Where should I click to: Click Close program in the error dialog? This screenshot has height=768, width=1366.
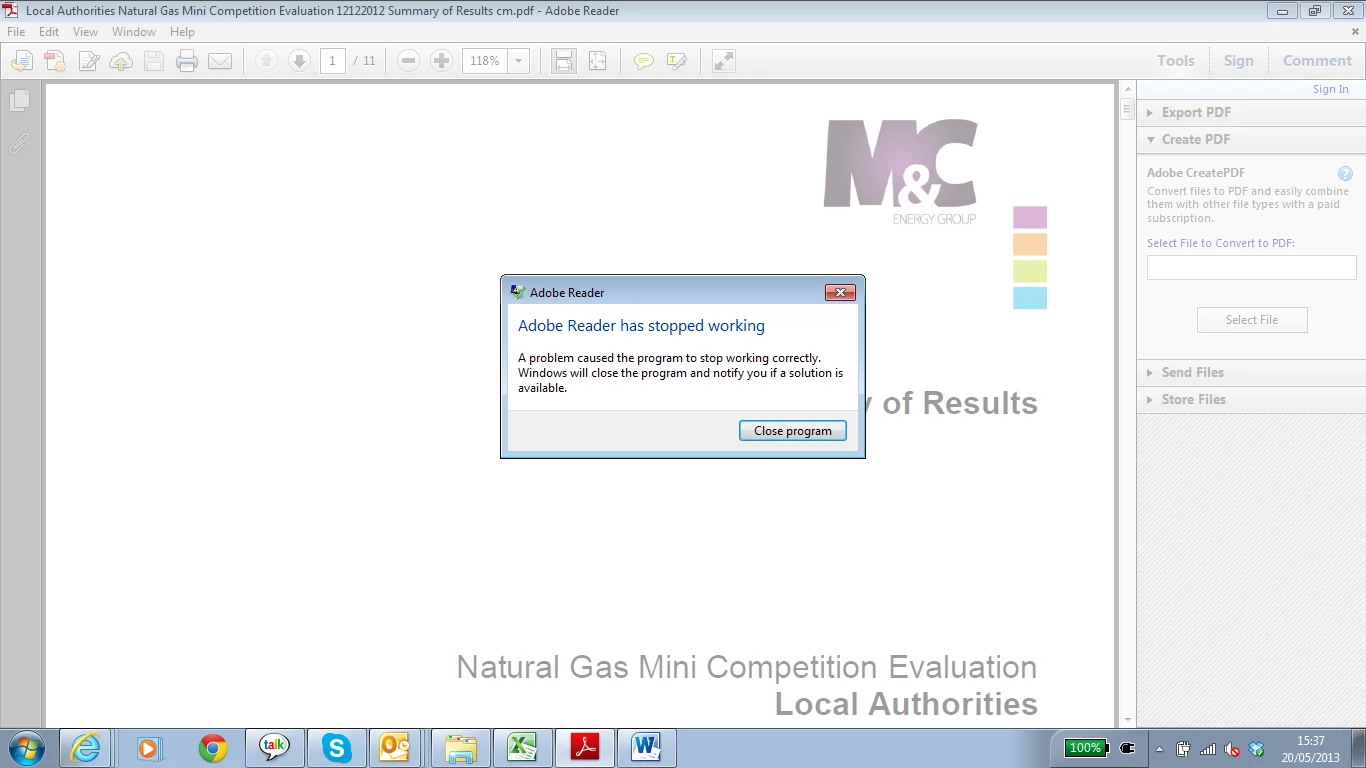pyautogui.click(x=793, y=431)
